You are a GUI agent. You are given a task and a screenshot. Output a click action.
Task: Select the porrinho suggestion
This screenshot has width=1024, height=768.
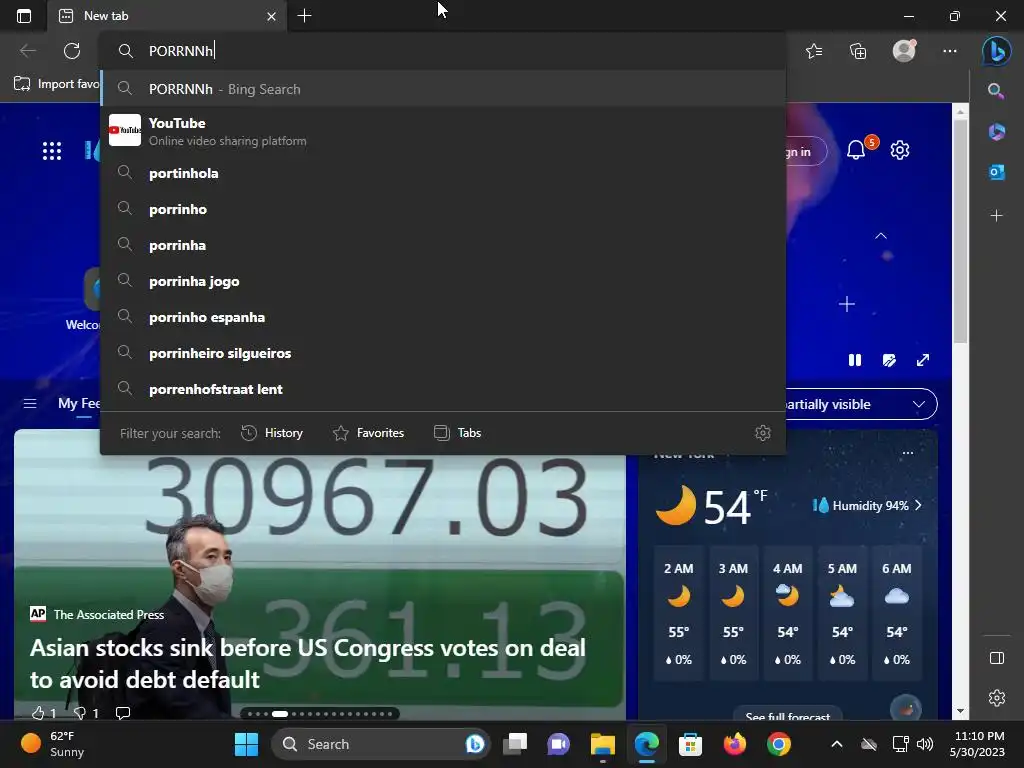[443, 209]
